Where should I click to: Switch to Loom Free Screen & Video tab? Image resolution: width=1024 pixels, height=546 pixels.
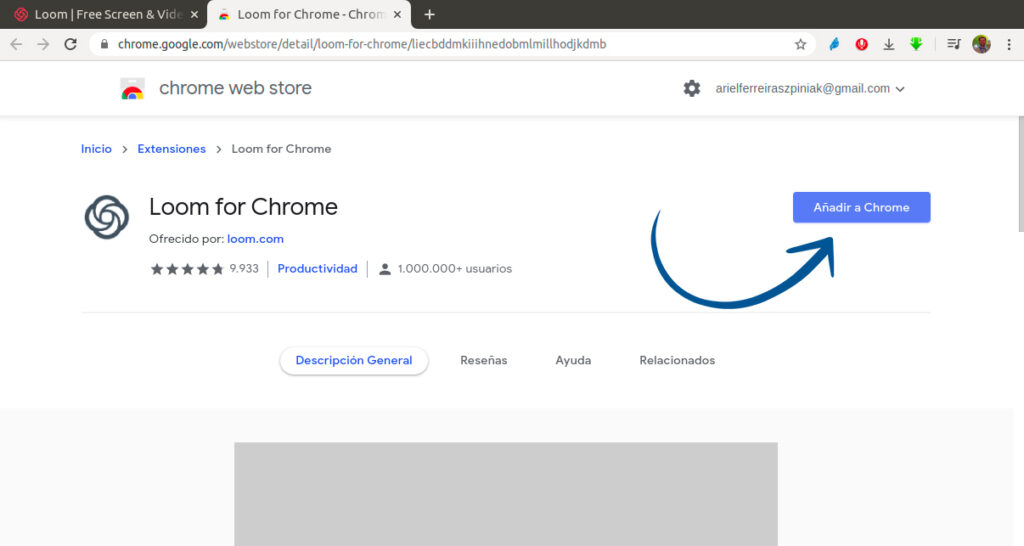click(x=106, y=14)
